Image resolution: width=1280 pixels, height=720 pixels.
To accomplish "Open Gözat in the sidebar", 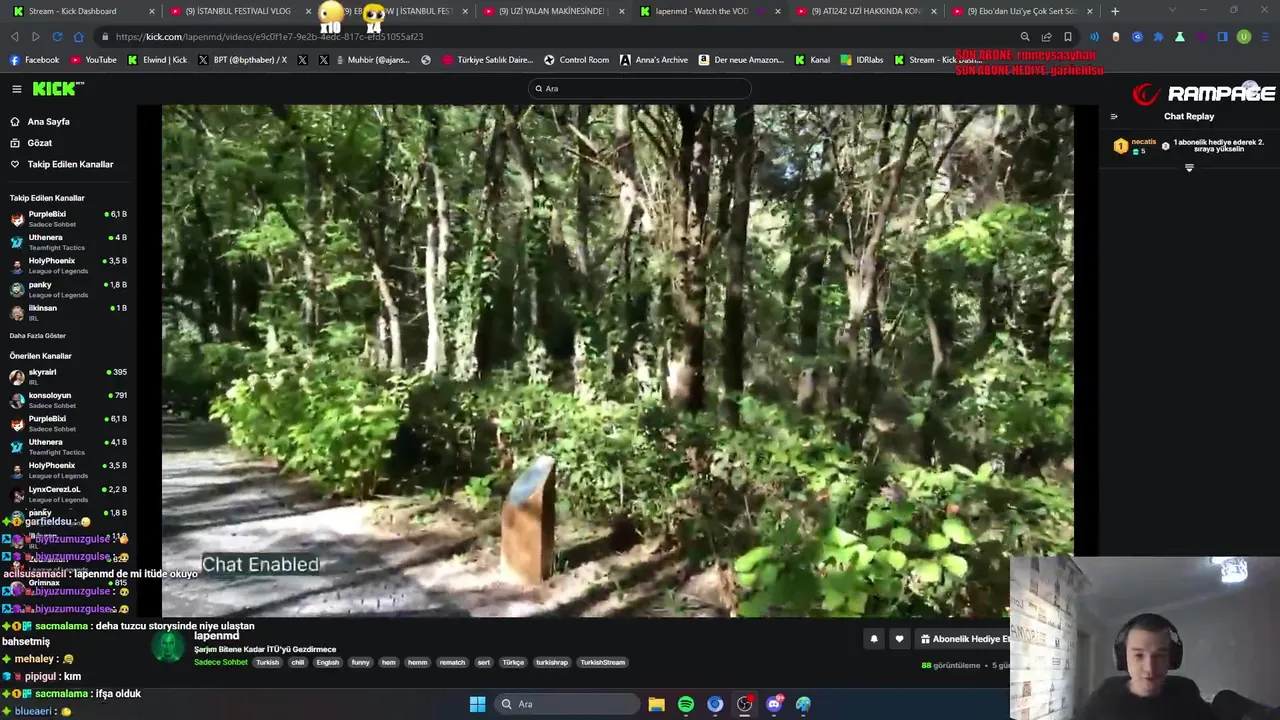I will pyautogui.click(x=31, y=143).
